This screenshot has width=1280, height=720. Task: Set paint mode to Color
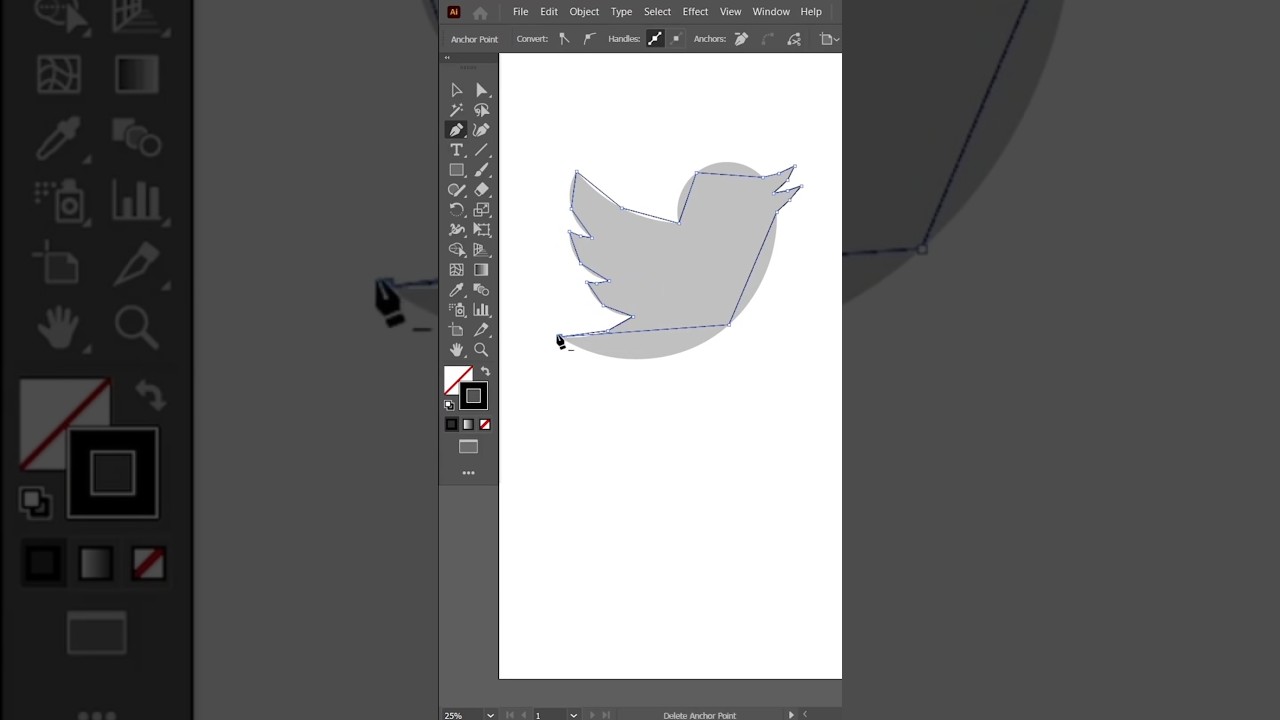[x=451, y=425]
